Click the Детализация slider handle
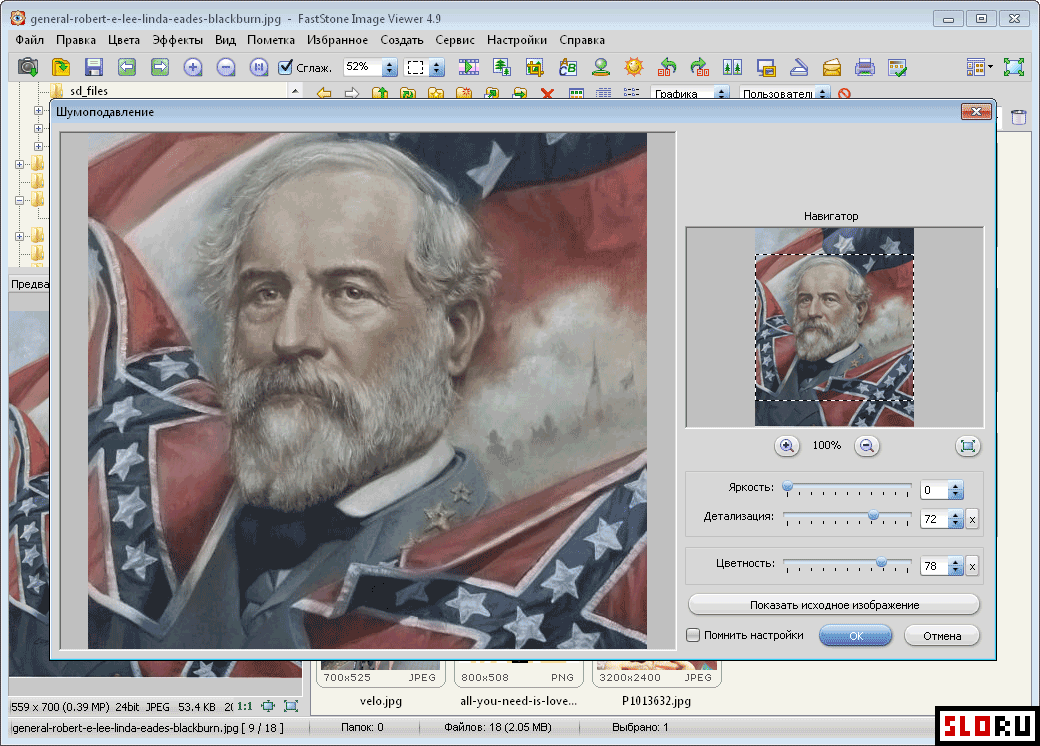The height and width of the screenshot is (746, 1040). tap(874, 515)
